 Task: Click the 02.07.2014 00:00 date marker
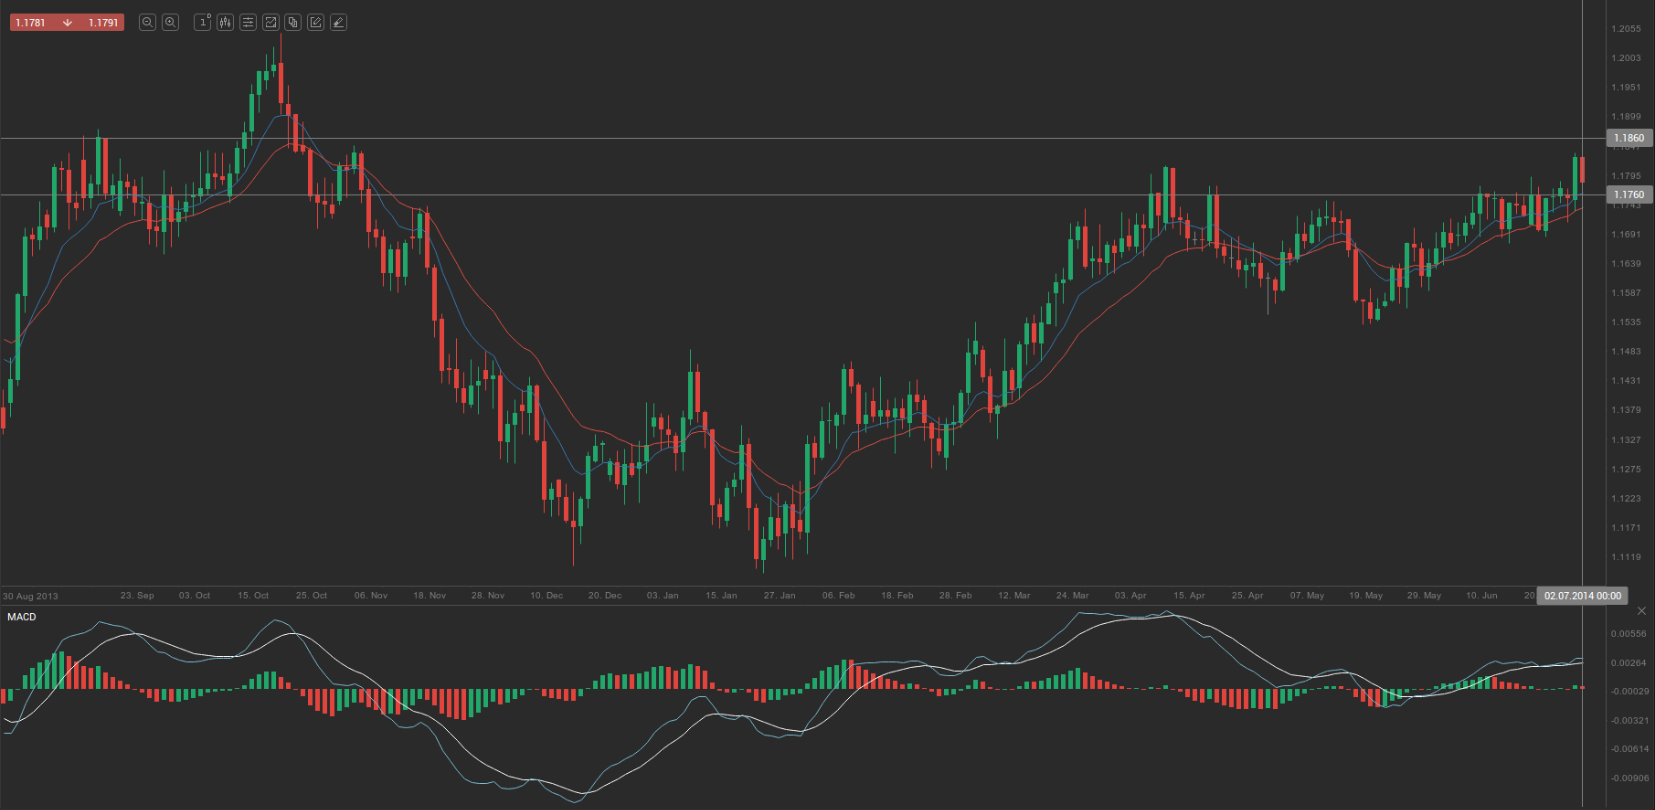click(x=1582, y=596)
